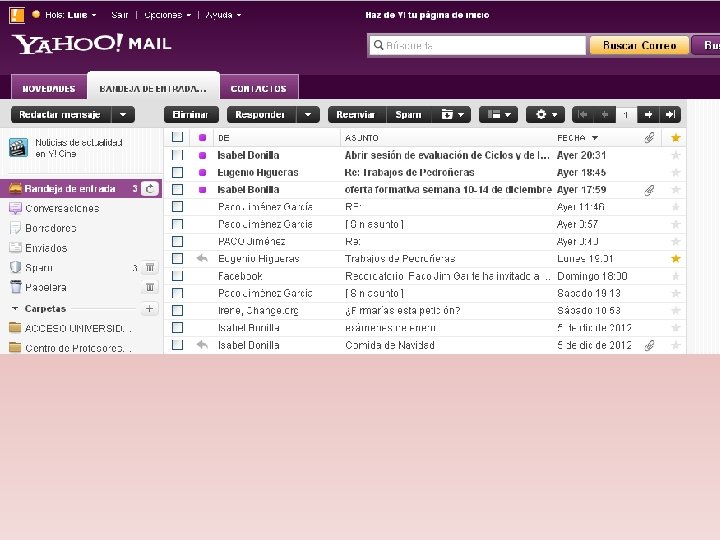The height and width of the screenshot is (540, 720).
Task: Go to last page of messages
Action: (670, 114)
